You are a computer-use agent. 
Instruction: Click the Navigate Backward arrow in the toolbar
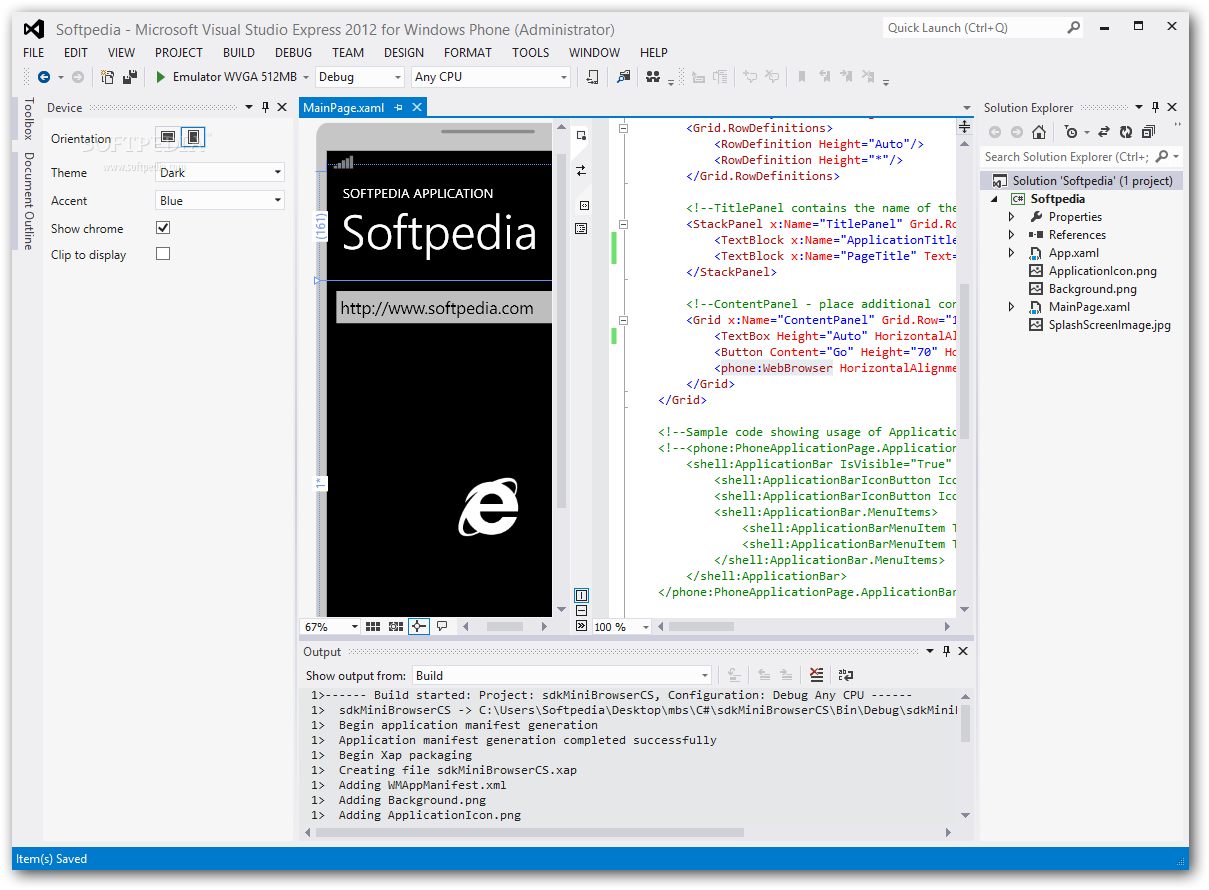pyautogui.click(x=44, y=77)
